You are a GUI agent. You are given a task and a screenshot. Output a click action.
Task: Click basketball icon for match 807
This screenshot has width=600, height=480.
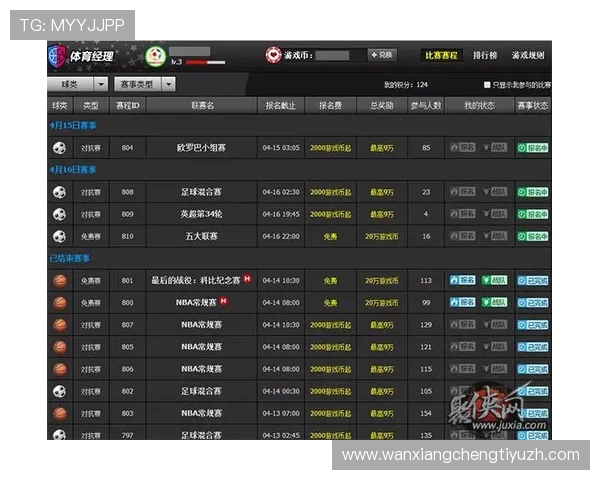click(x=60, y=325)
